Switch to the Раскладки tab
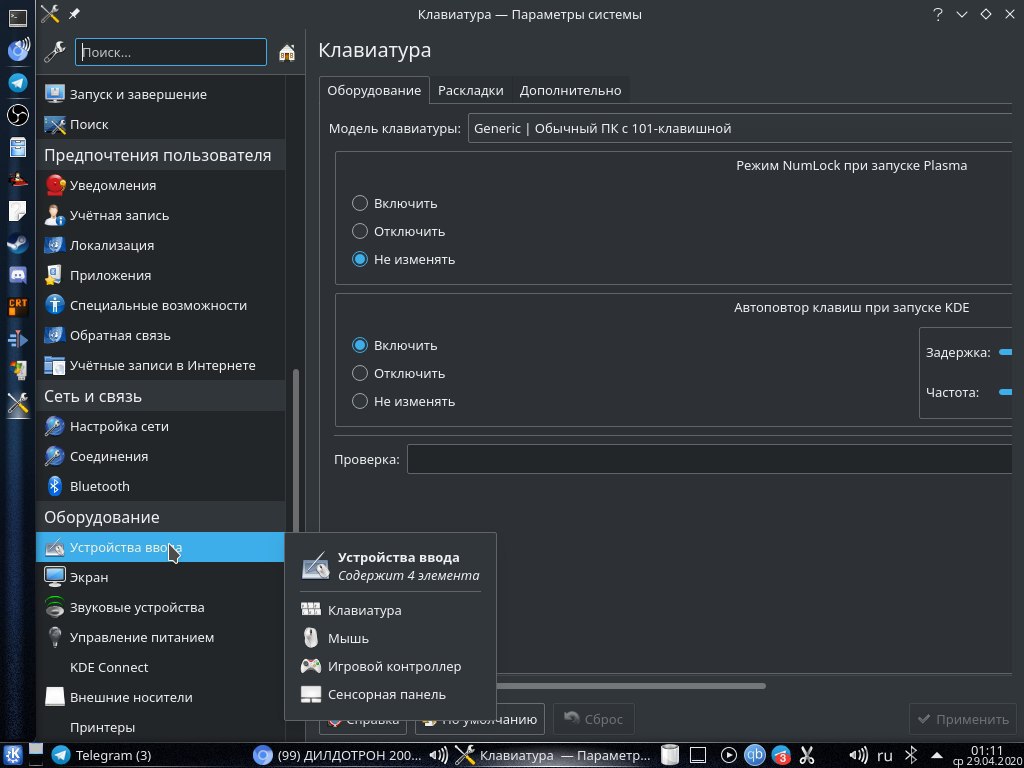1024x768 pixels. (470, 90)
